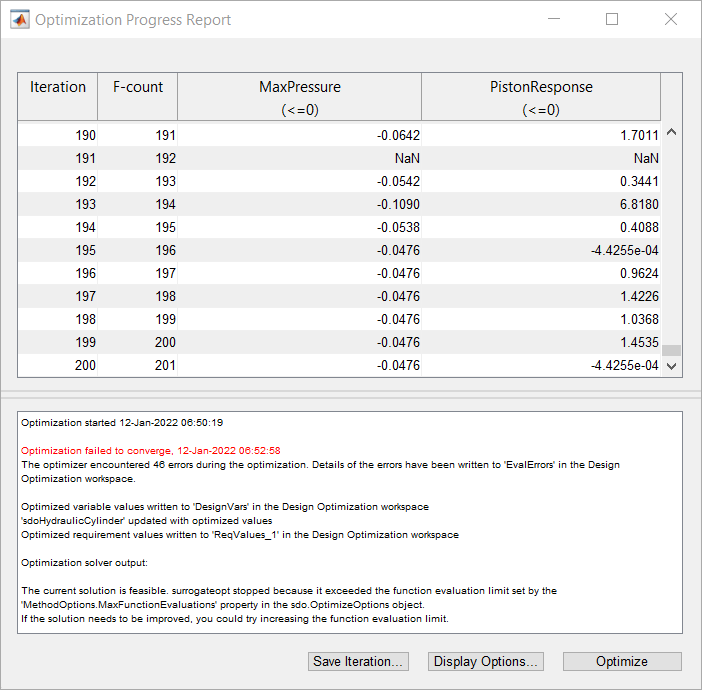702x690 pixels.
Task: Select iteration 190 cell
Action: click(58, 135)
